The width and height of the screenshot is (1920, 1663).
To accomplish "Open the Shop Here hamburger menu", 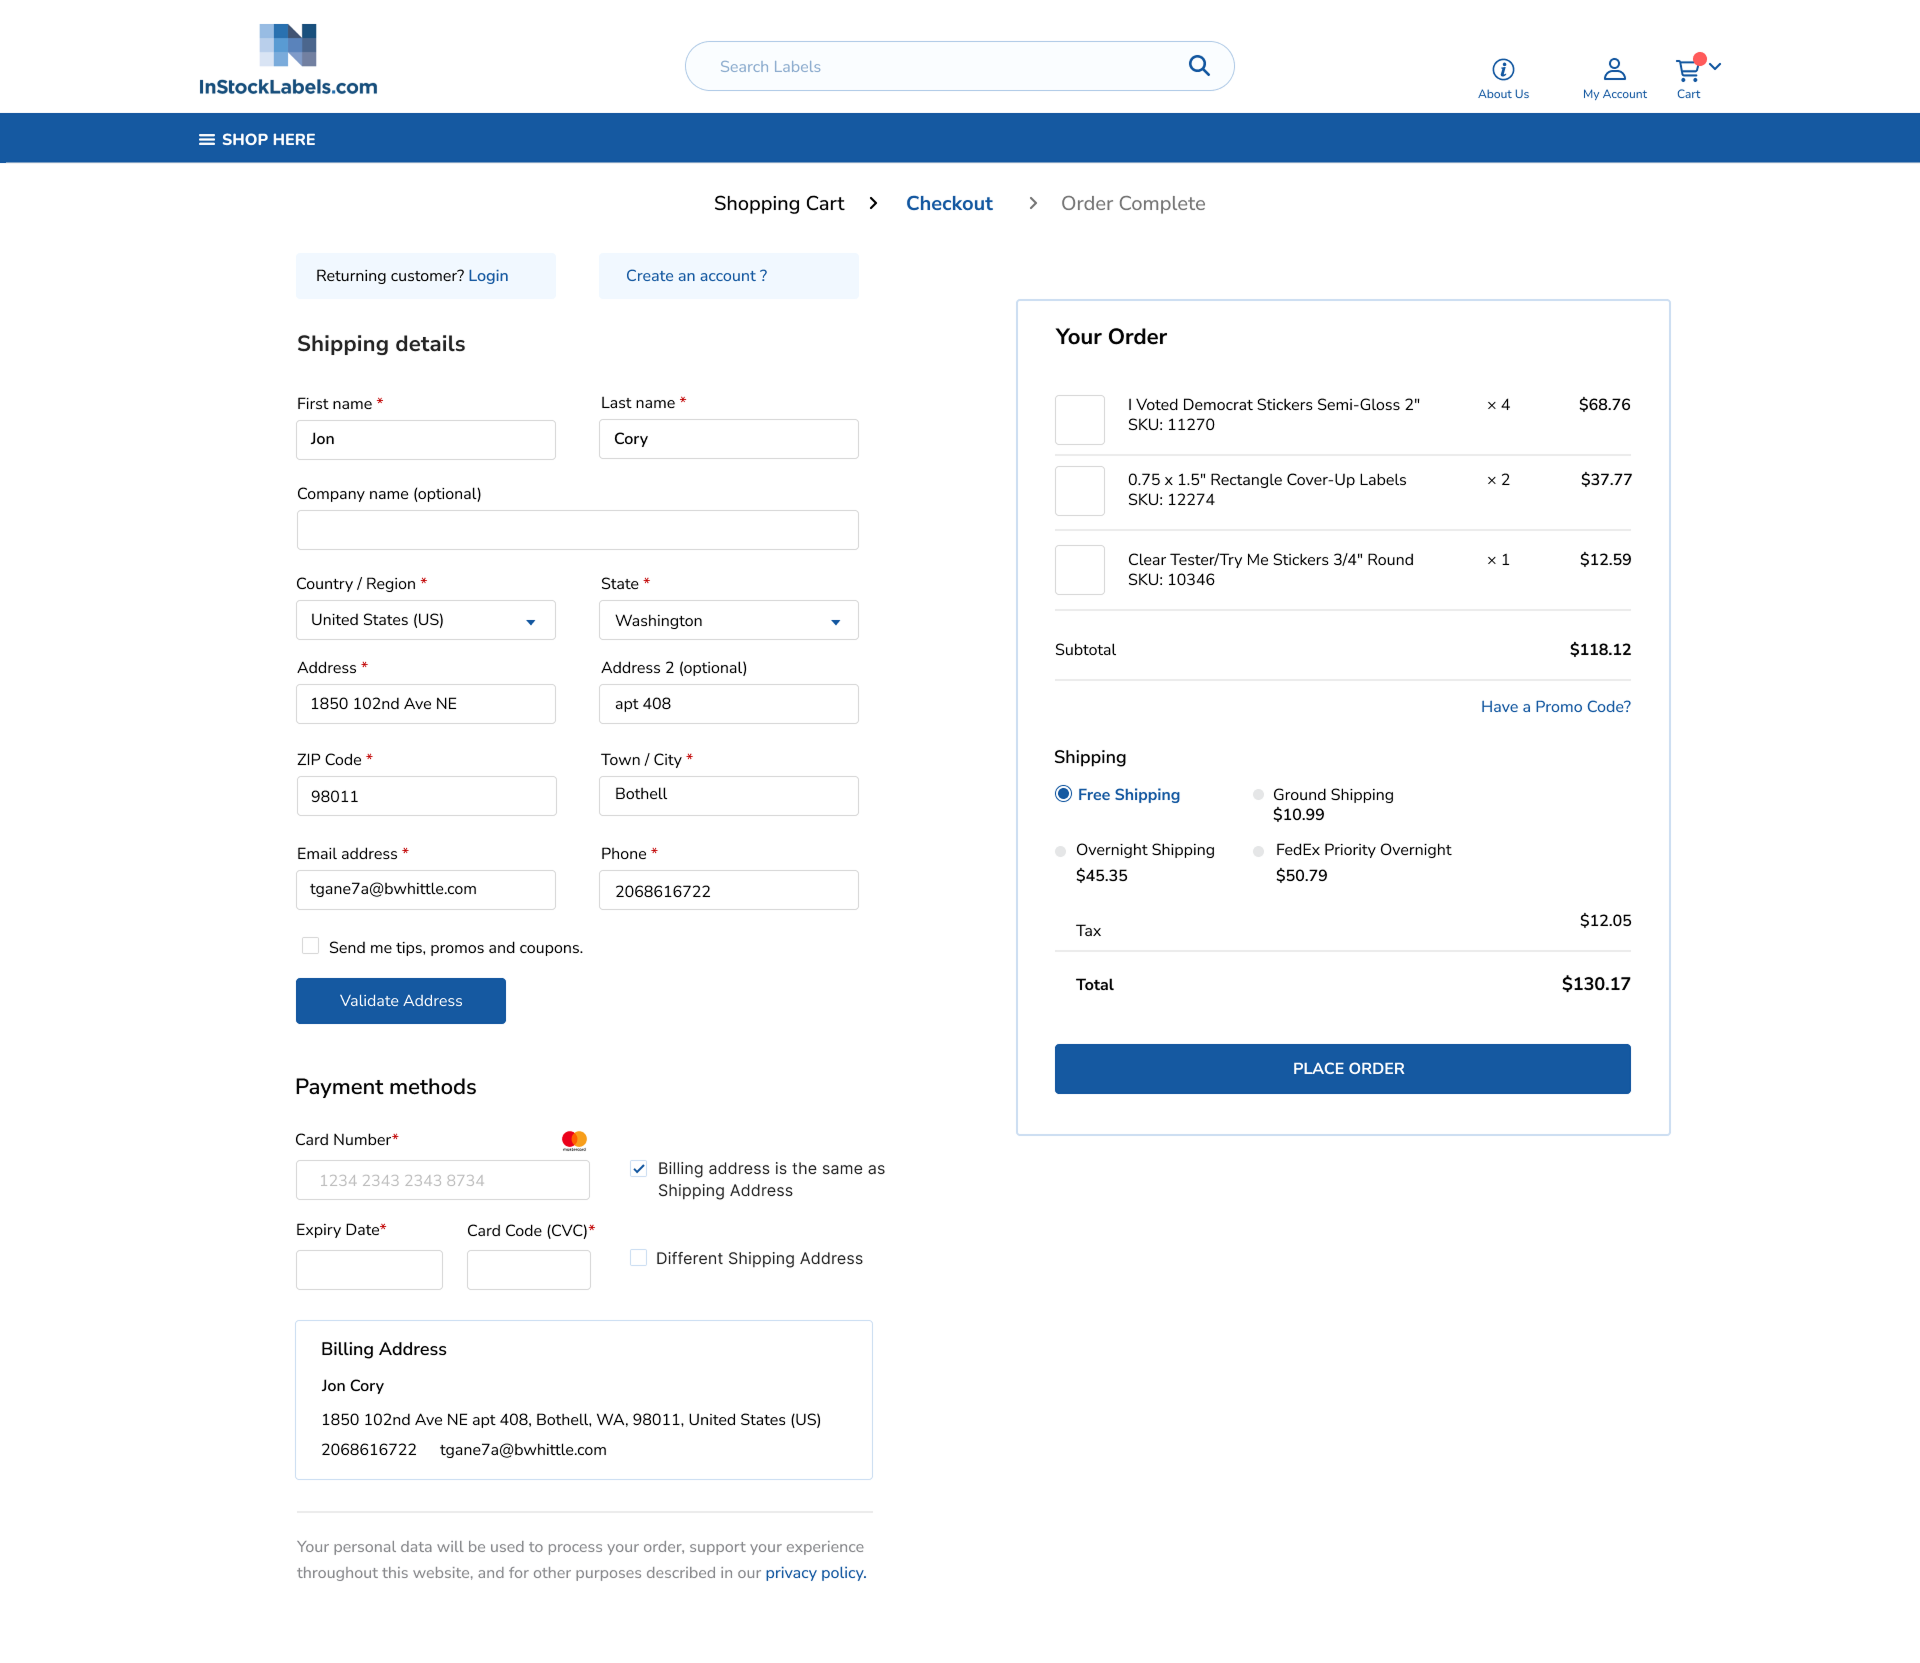I will pos(207,140).
